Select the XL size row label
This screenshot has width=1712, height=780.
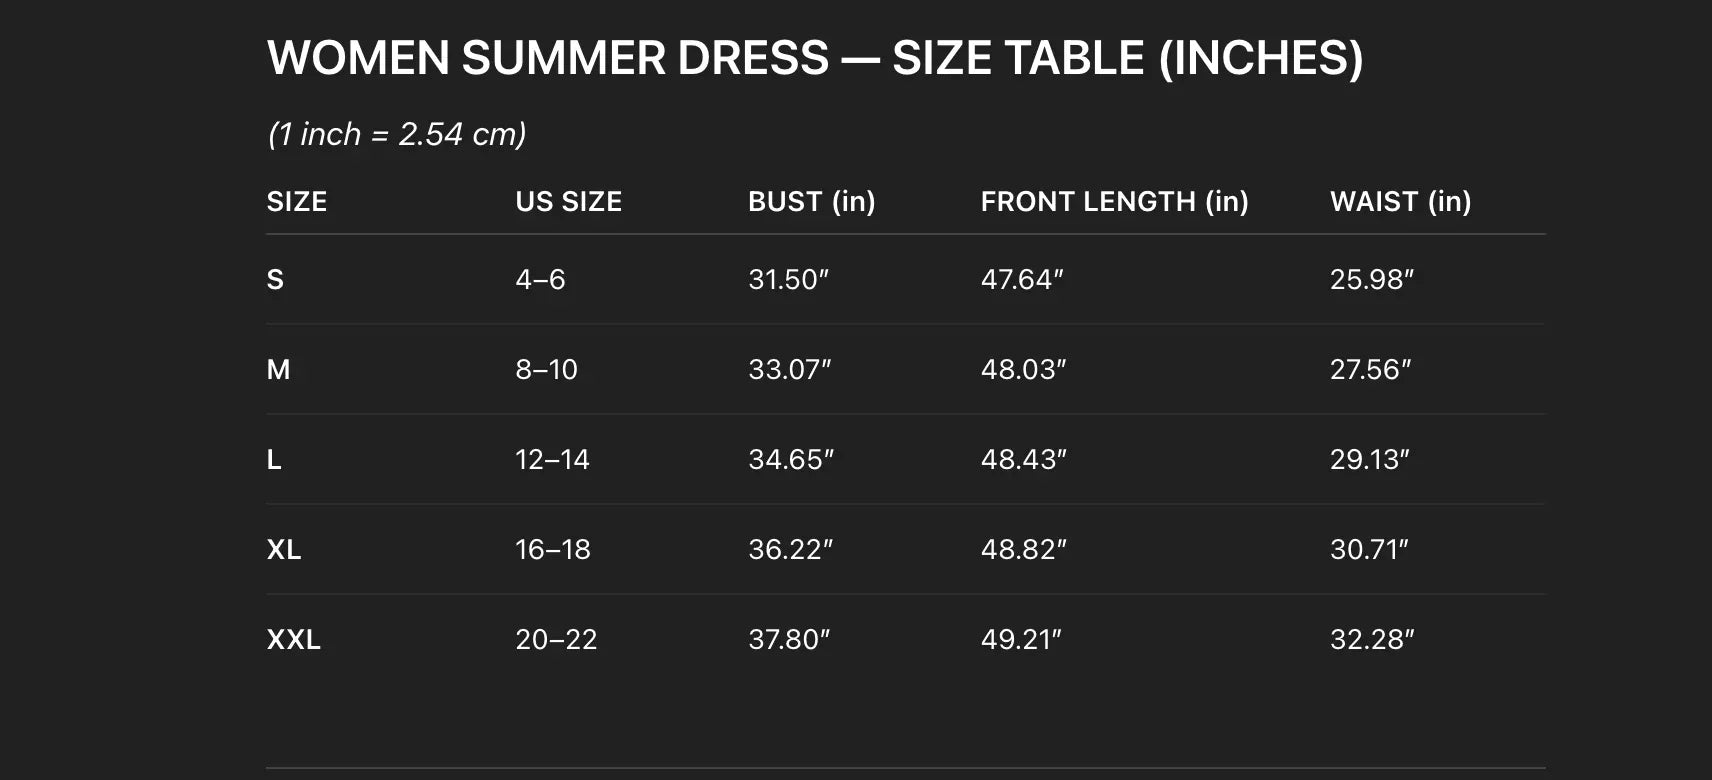click(x=284, y=550)
